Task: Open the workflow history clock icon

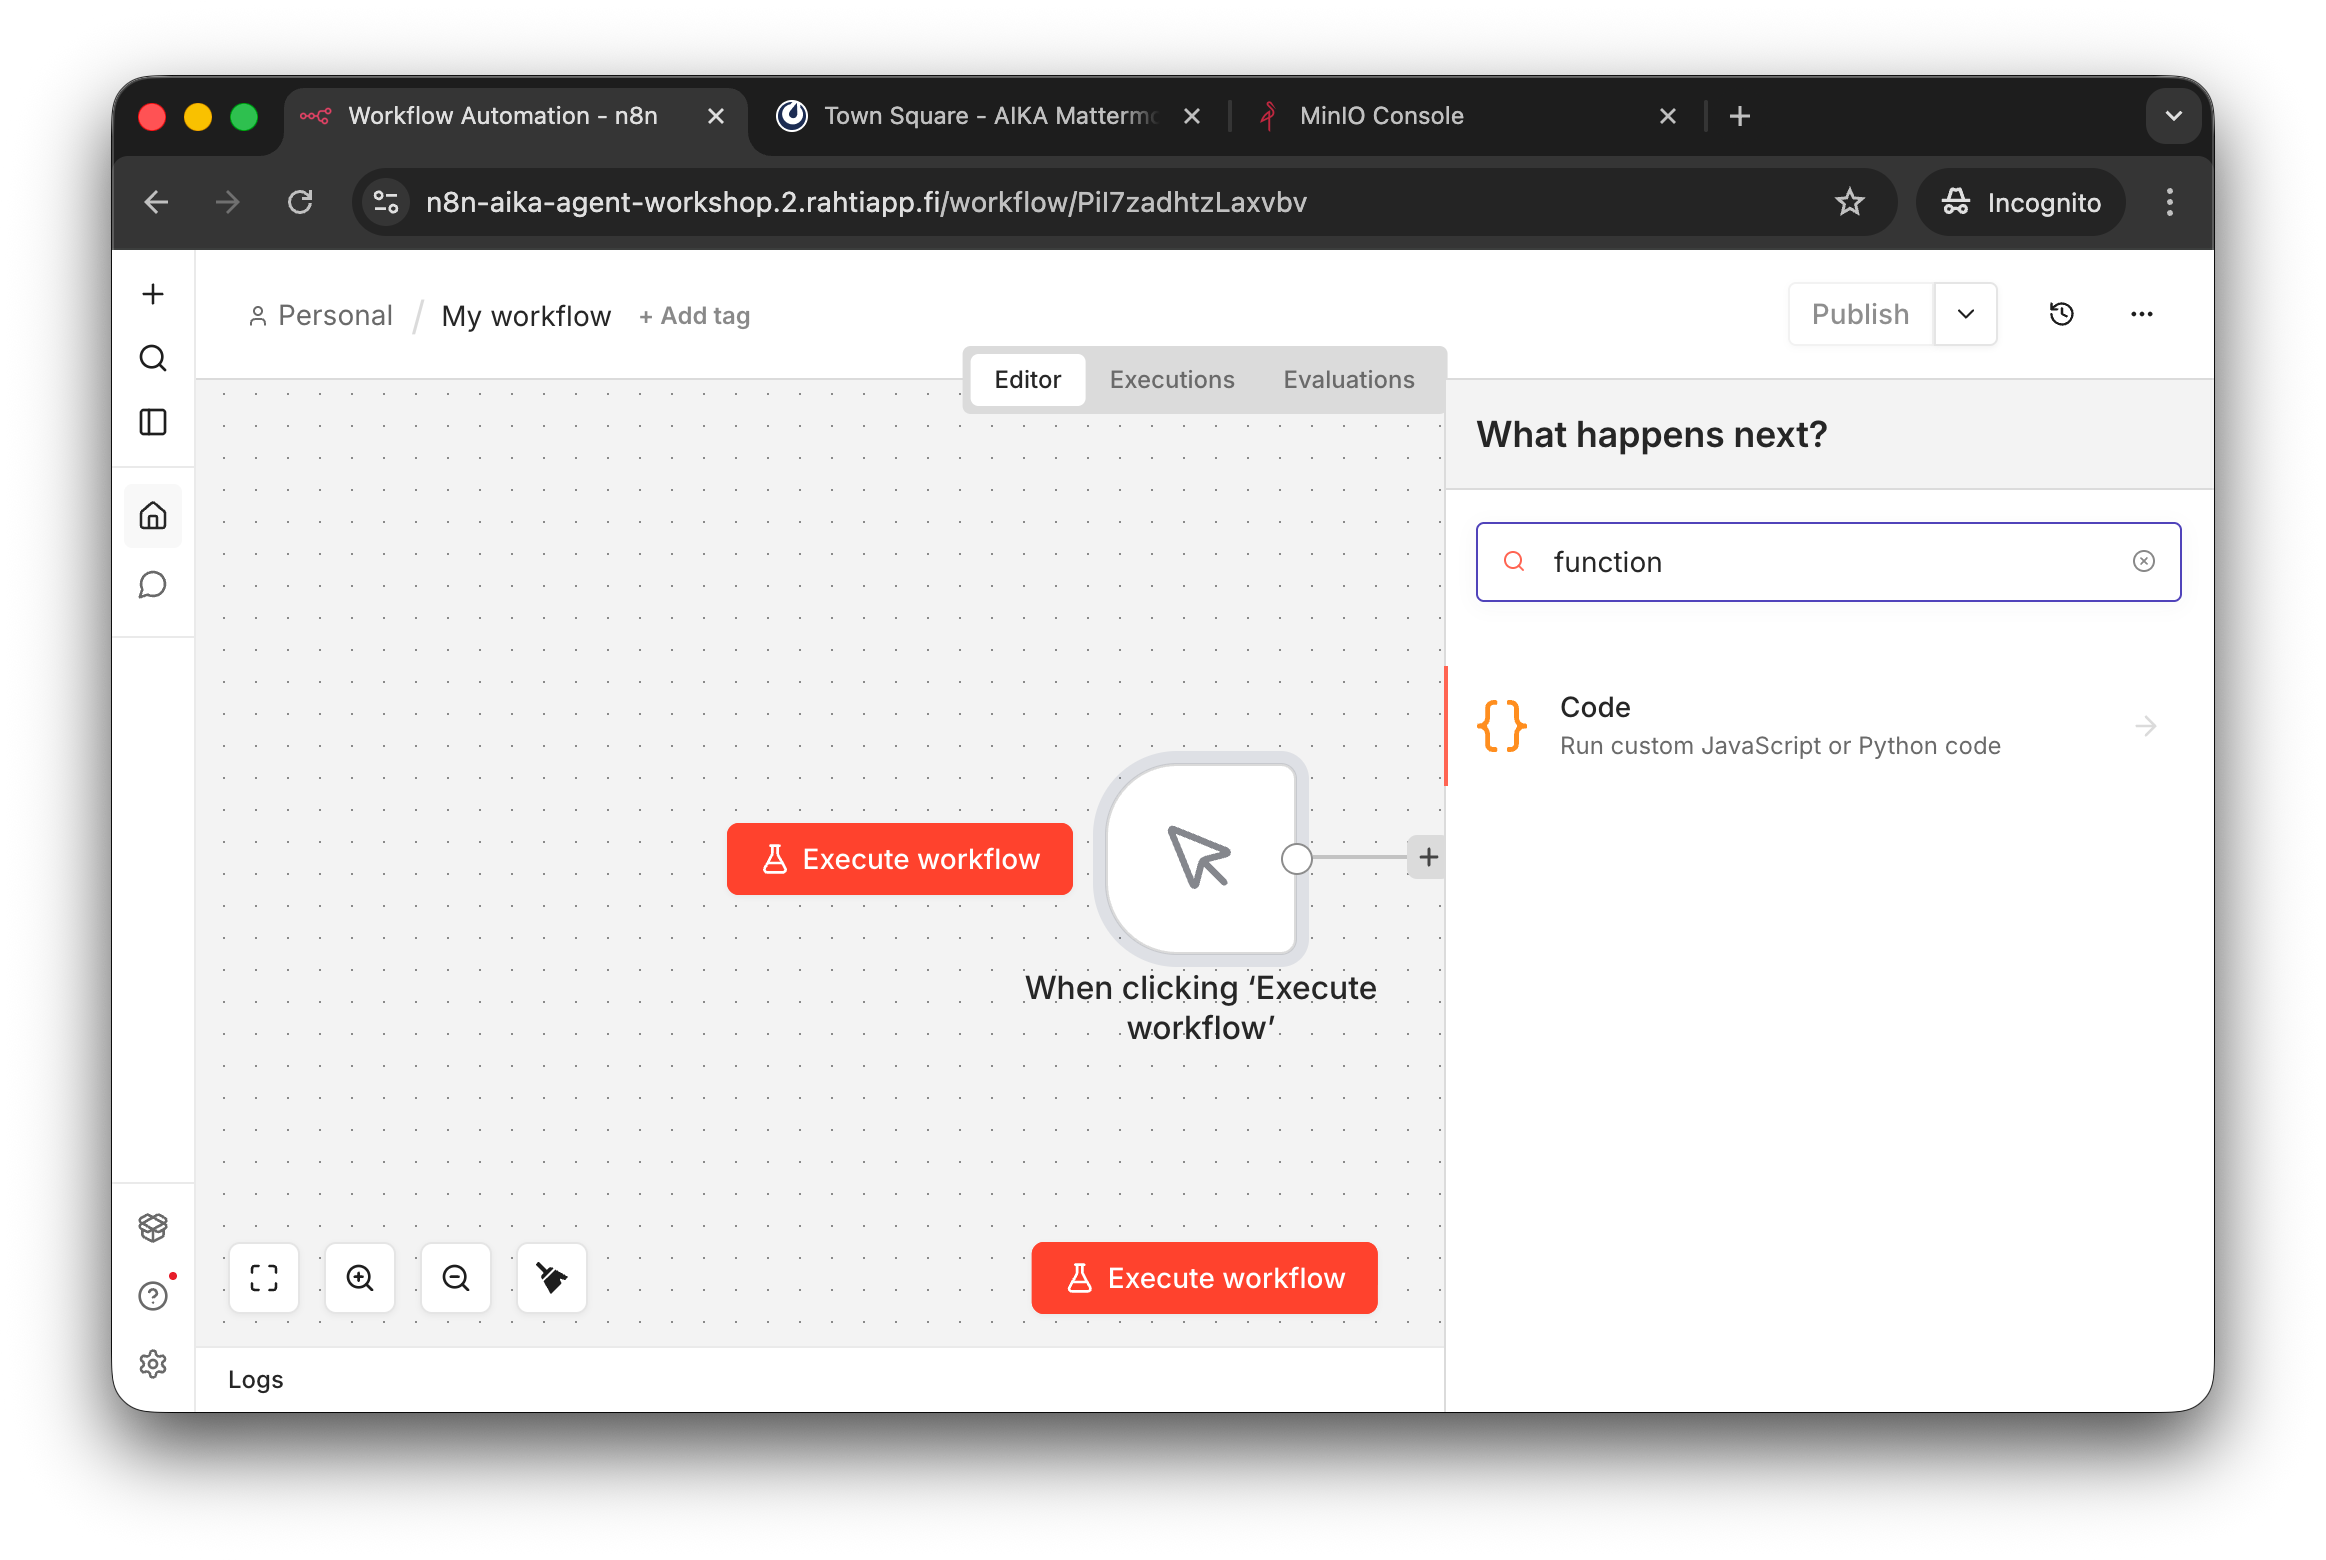Action: 2062,314
